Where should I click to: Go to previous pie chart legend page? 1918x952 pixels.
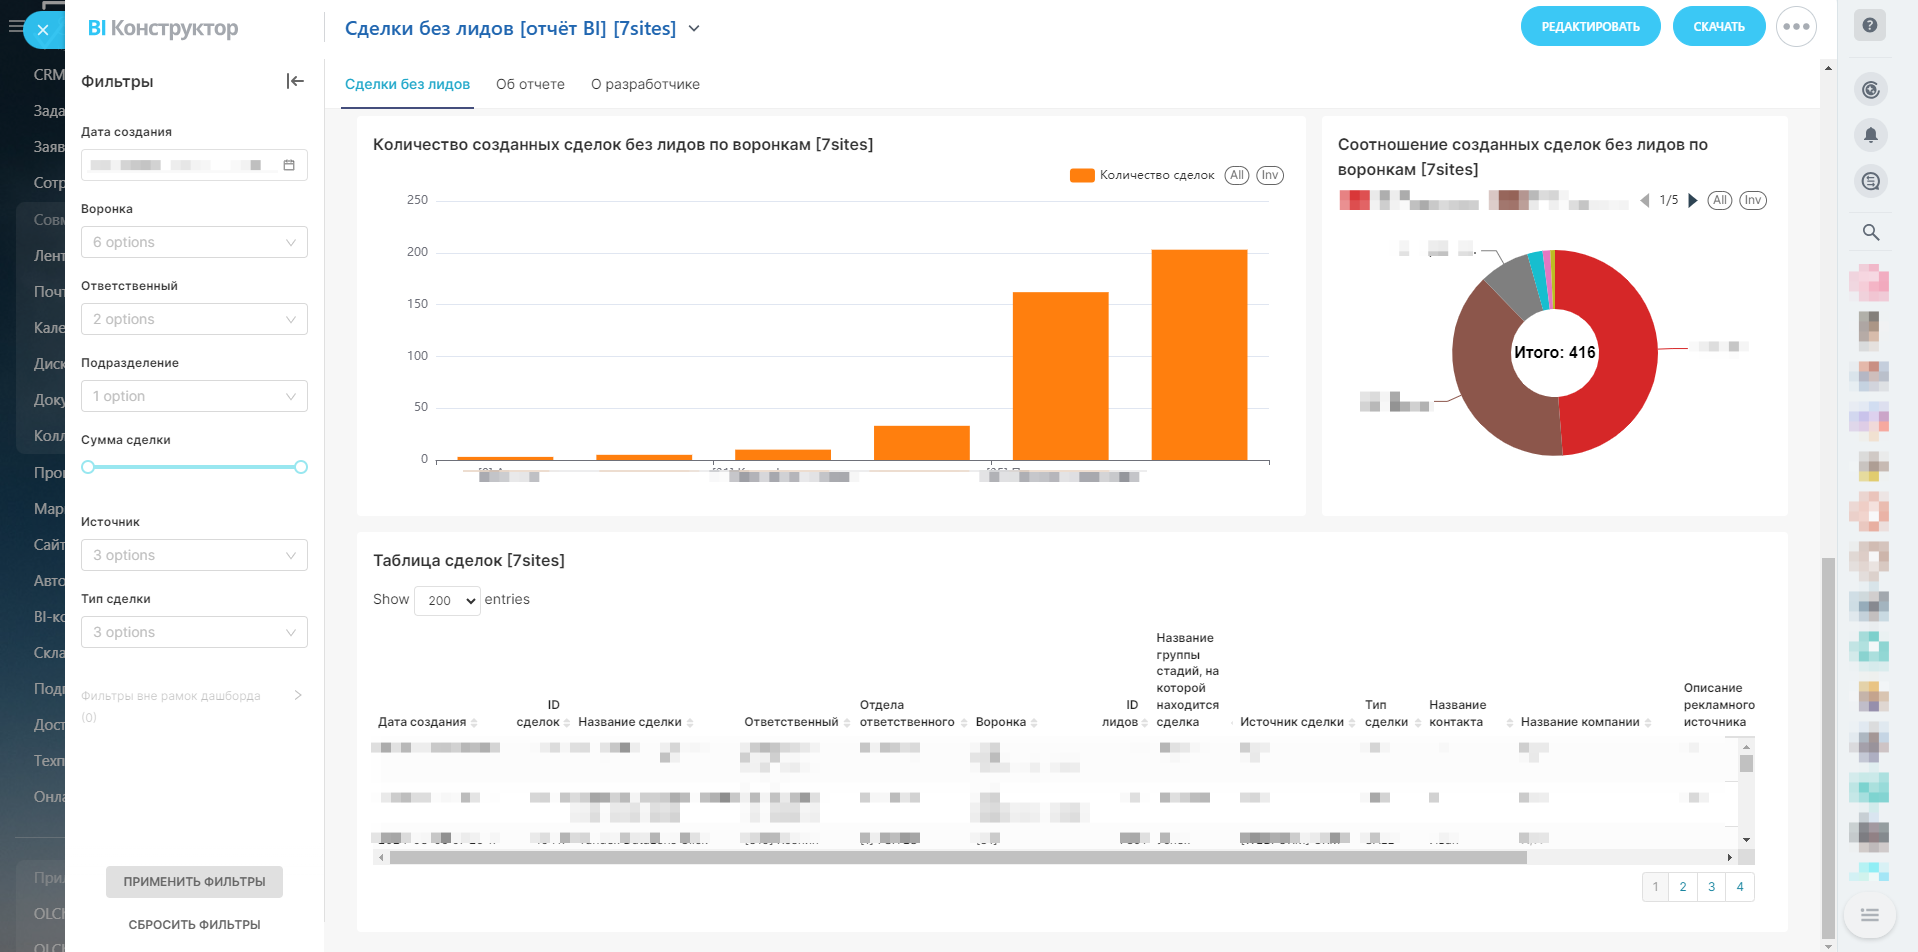coord(1645,200)
